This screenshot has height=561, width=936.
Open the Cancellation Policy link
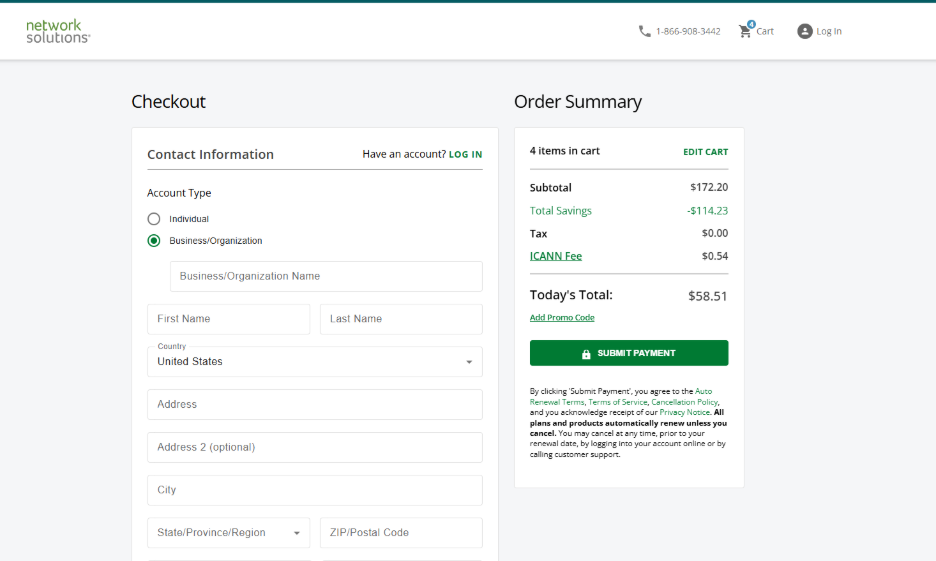tap(684, 402)
